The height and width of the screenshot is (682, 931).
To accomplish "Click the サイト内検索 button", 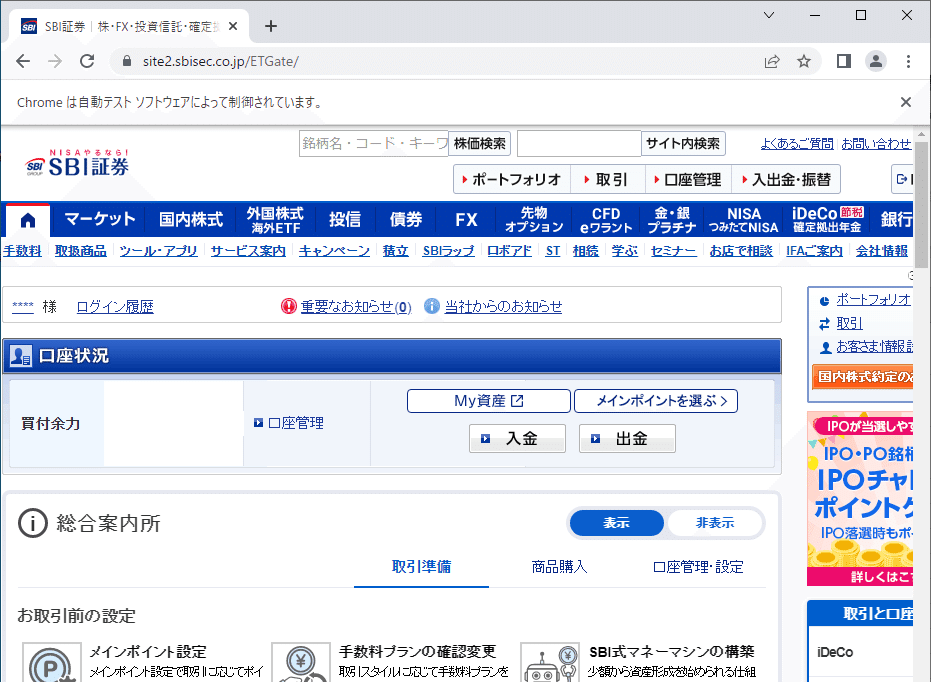I will click(683, 143).
